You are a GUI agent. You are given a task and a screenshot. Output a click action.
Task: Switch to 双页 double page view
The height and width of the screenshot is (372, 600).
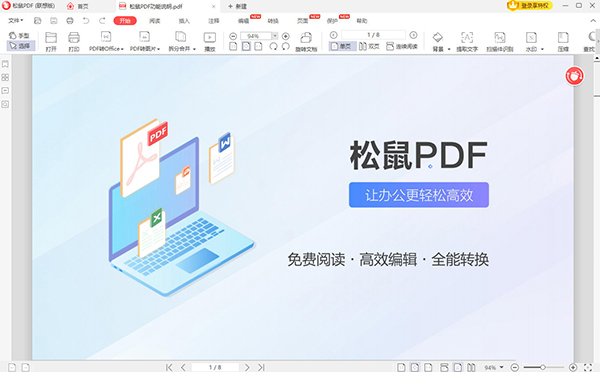[369, 46]
